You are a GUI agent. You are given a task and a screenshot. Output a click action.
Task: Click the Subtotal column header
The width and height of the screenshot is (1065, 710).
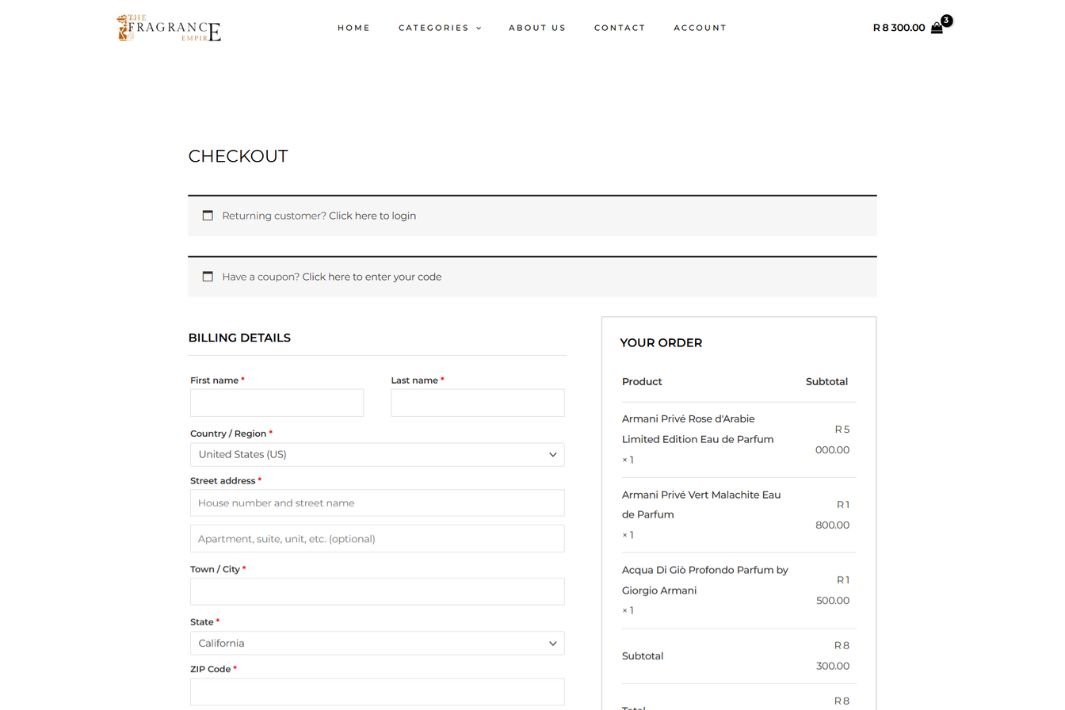point(827,381)
